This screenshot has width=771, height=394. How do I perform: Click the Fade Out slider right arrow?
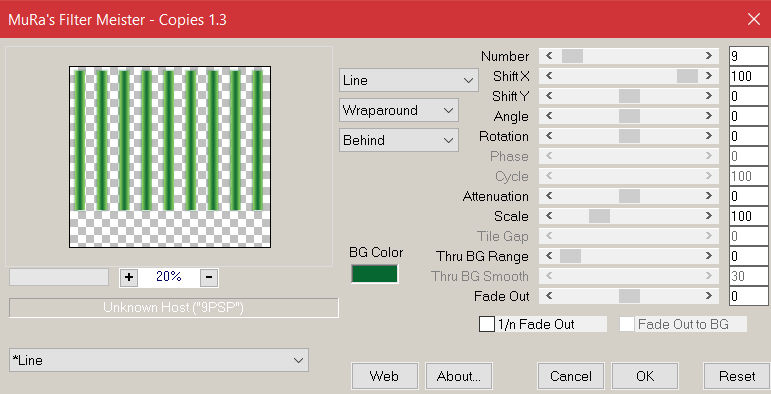pos(709,296)
